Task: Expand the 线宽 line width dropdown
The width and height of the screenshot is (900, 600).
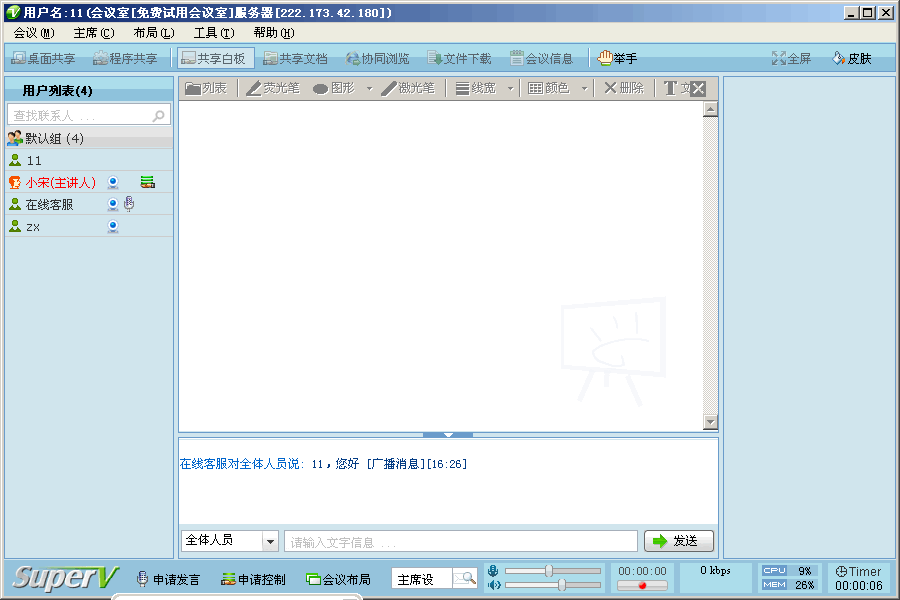Action: 510,88
